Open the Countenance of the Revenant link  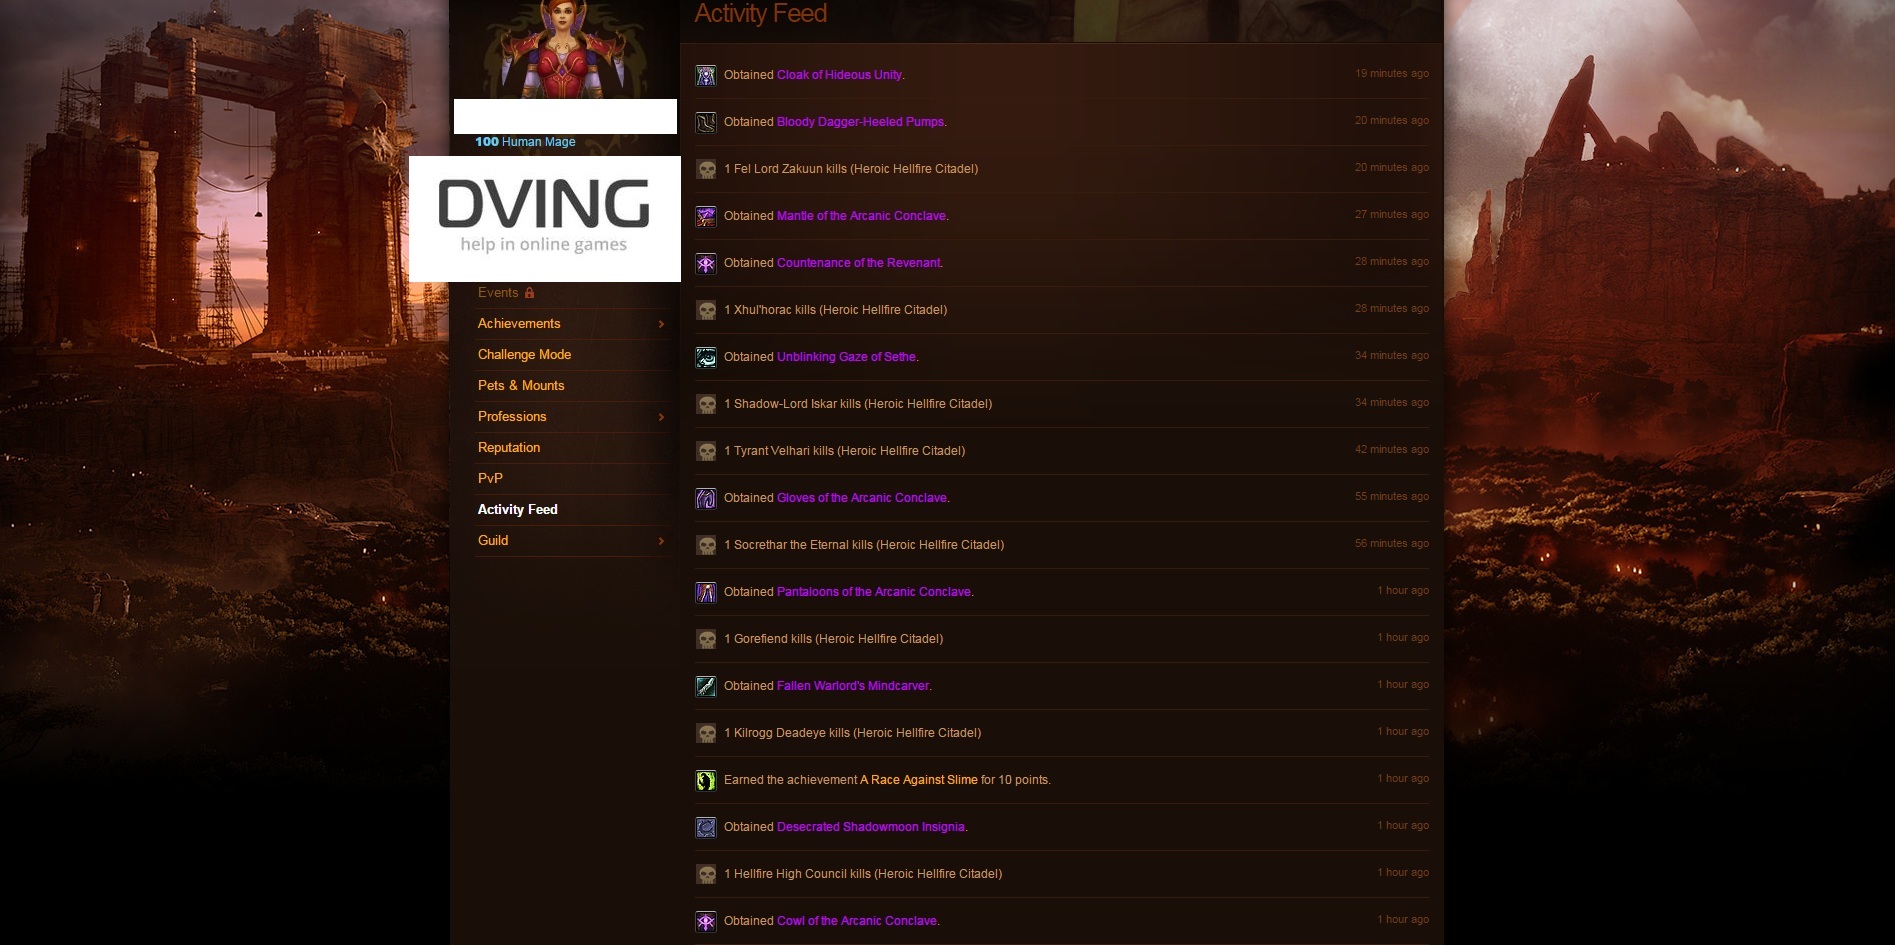point(858,263)
